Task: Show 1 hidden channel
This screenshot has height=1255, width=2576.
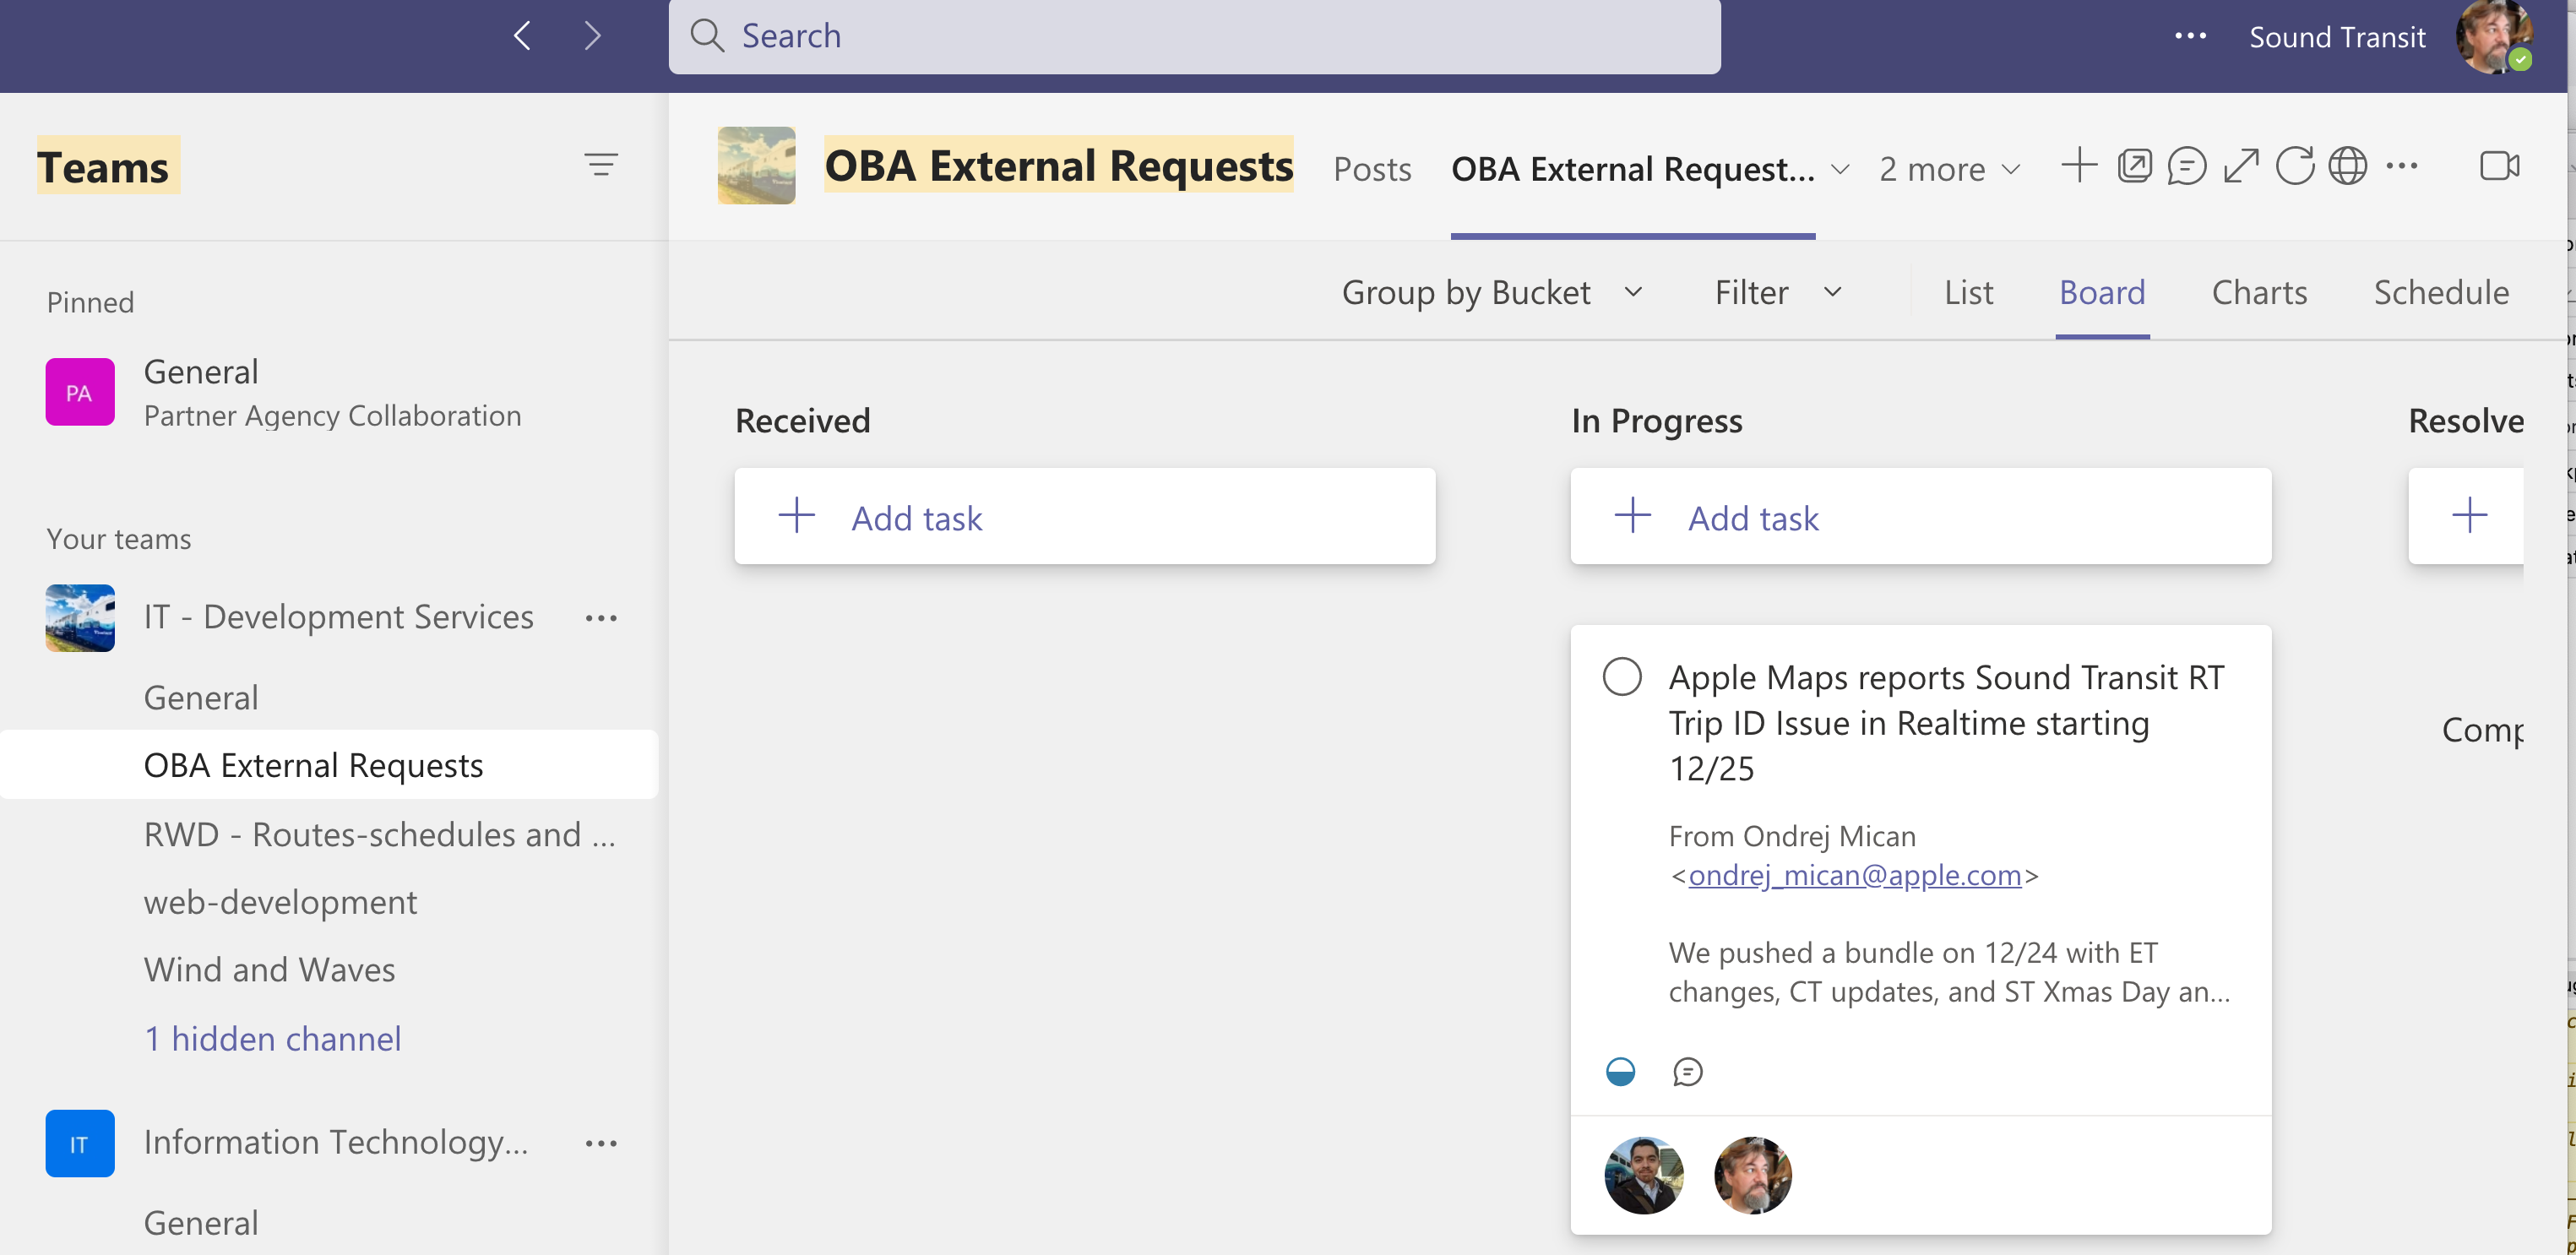Action: click(272, 1038)
